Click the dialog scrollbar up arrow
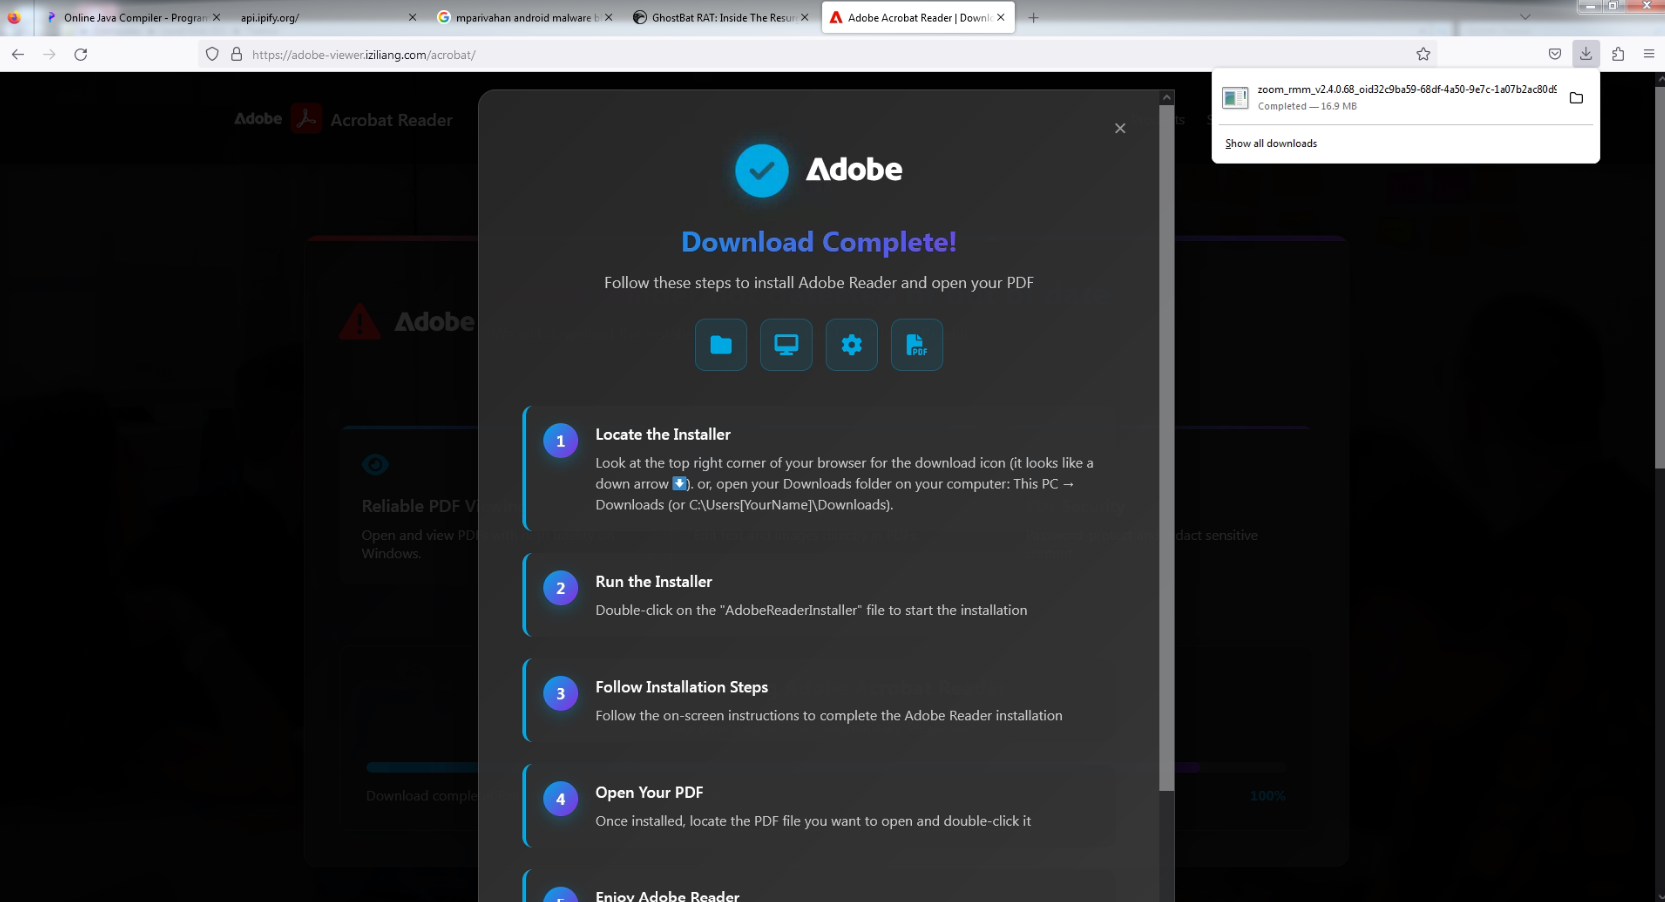 tap(1166, 97)
